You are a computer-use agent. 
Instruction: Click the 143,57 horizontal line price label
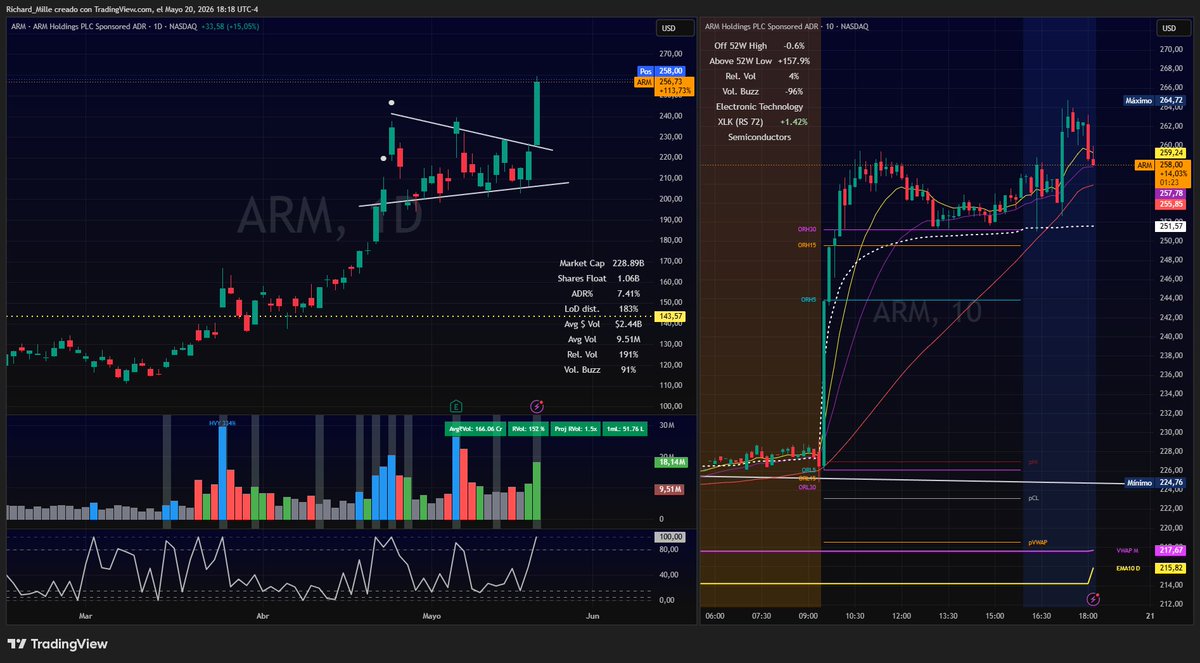[670, 316]
